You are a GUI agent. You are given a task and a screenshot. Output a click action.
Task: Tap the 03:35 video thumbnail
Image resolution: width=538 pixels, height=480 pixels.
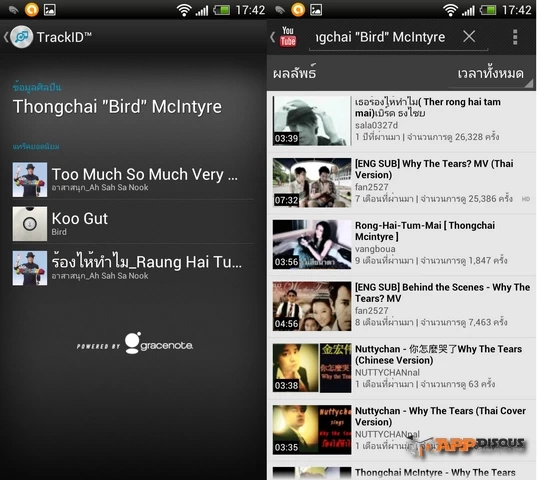point(312,430)
